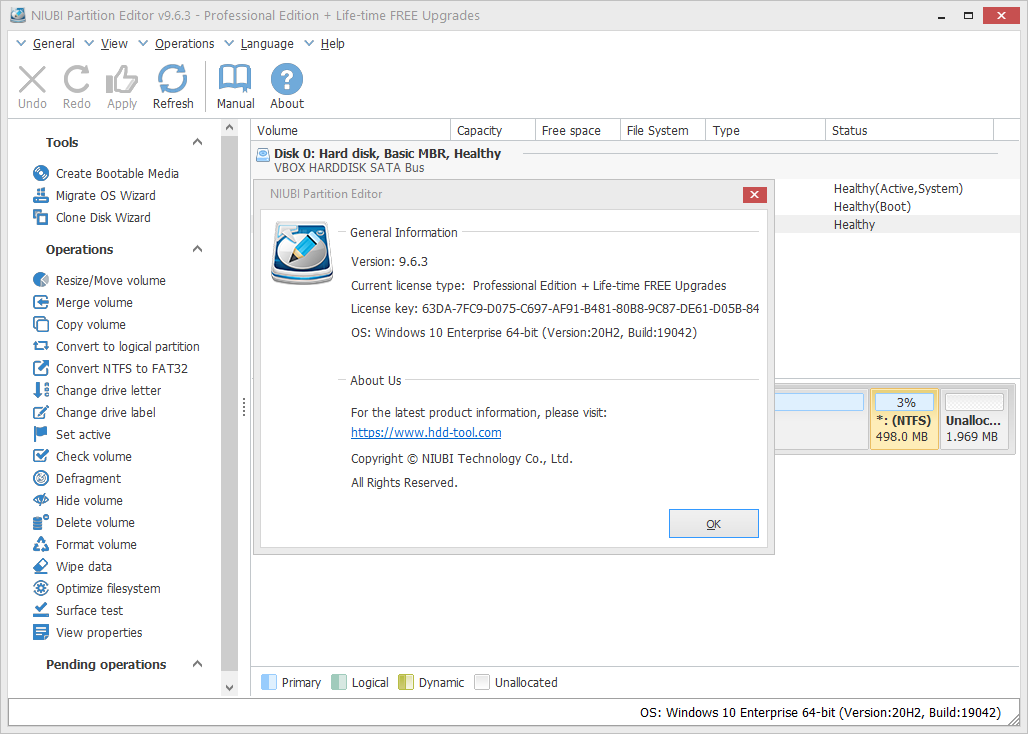Select Resize/Move volume operation
Viewport: 1028px width, 734px height.
pyautogui.click(x=99, y=280)
